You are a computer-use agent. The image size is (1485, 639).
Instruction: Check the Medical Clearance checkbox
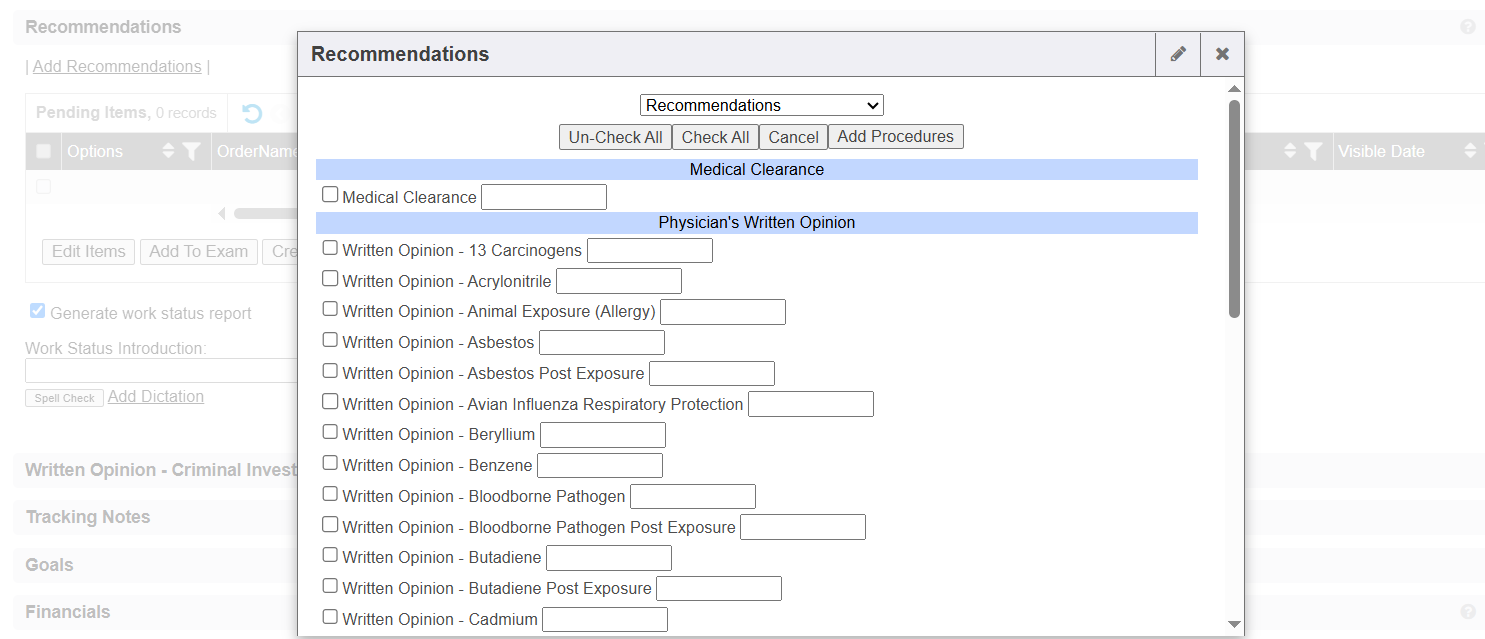click(x=330, y=195)
